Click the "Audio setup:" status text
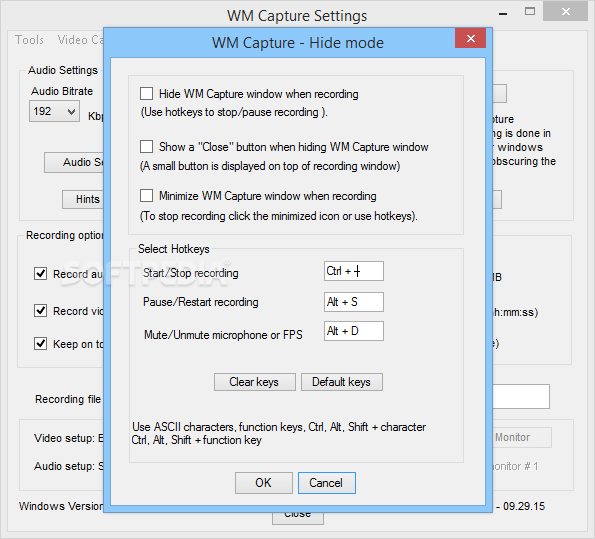Image resolution: width=595 pixels, height=539 pixels. tap(69, 466)
